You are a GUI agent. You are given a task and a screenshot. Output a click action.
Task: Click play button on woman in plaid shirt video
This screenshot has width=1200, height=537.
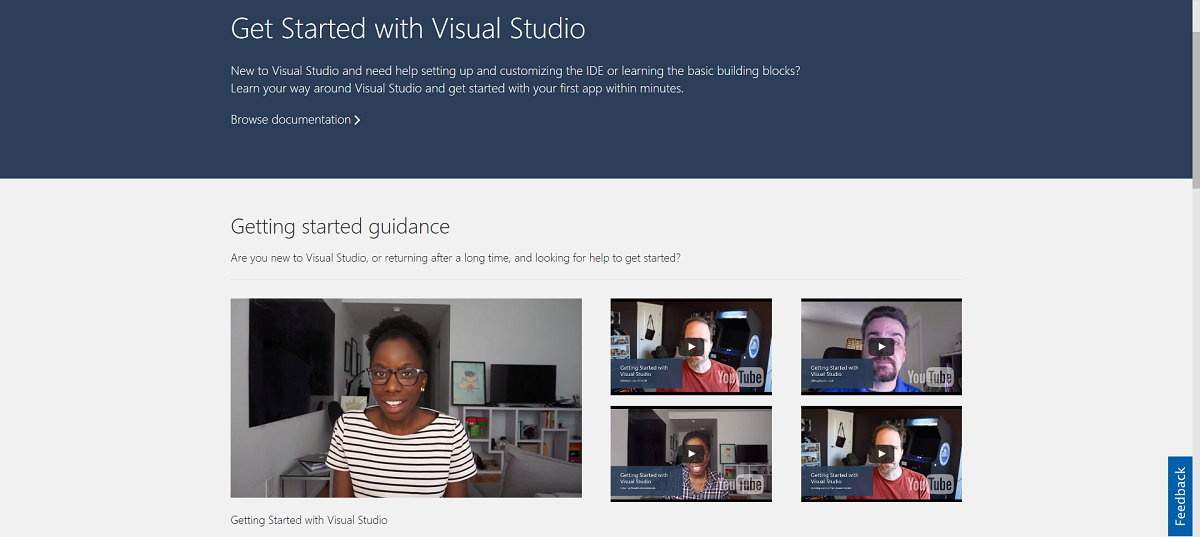pyautogui.click(x=691, y=454)
